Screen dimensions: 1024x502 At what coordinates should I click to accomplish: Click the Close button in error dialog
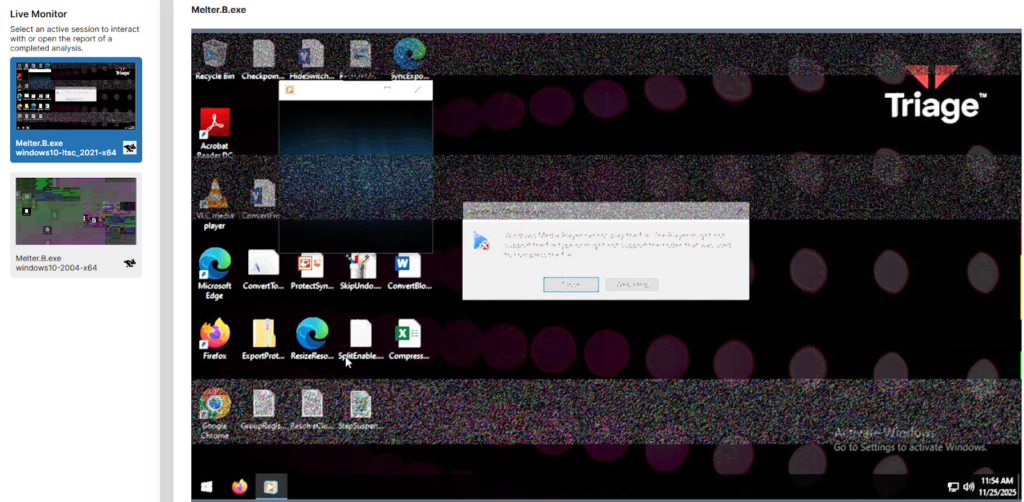tap(571, 284)
